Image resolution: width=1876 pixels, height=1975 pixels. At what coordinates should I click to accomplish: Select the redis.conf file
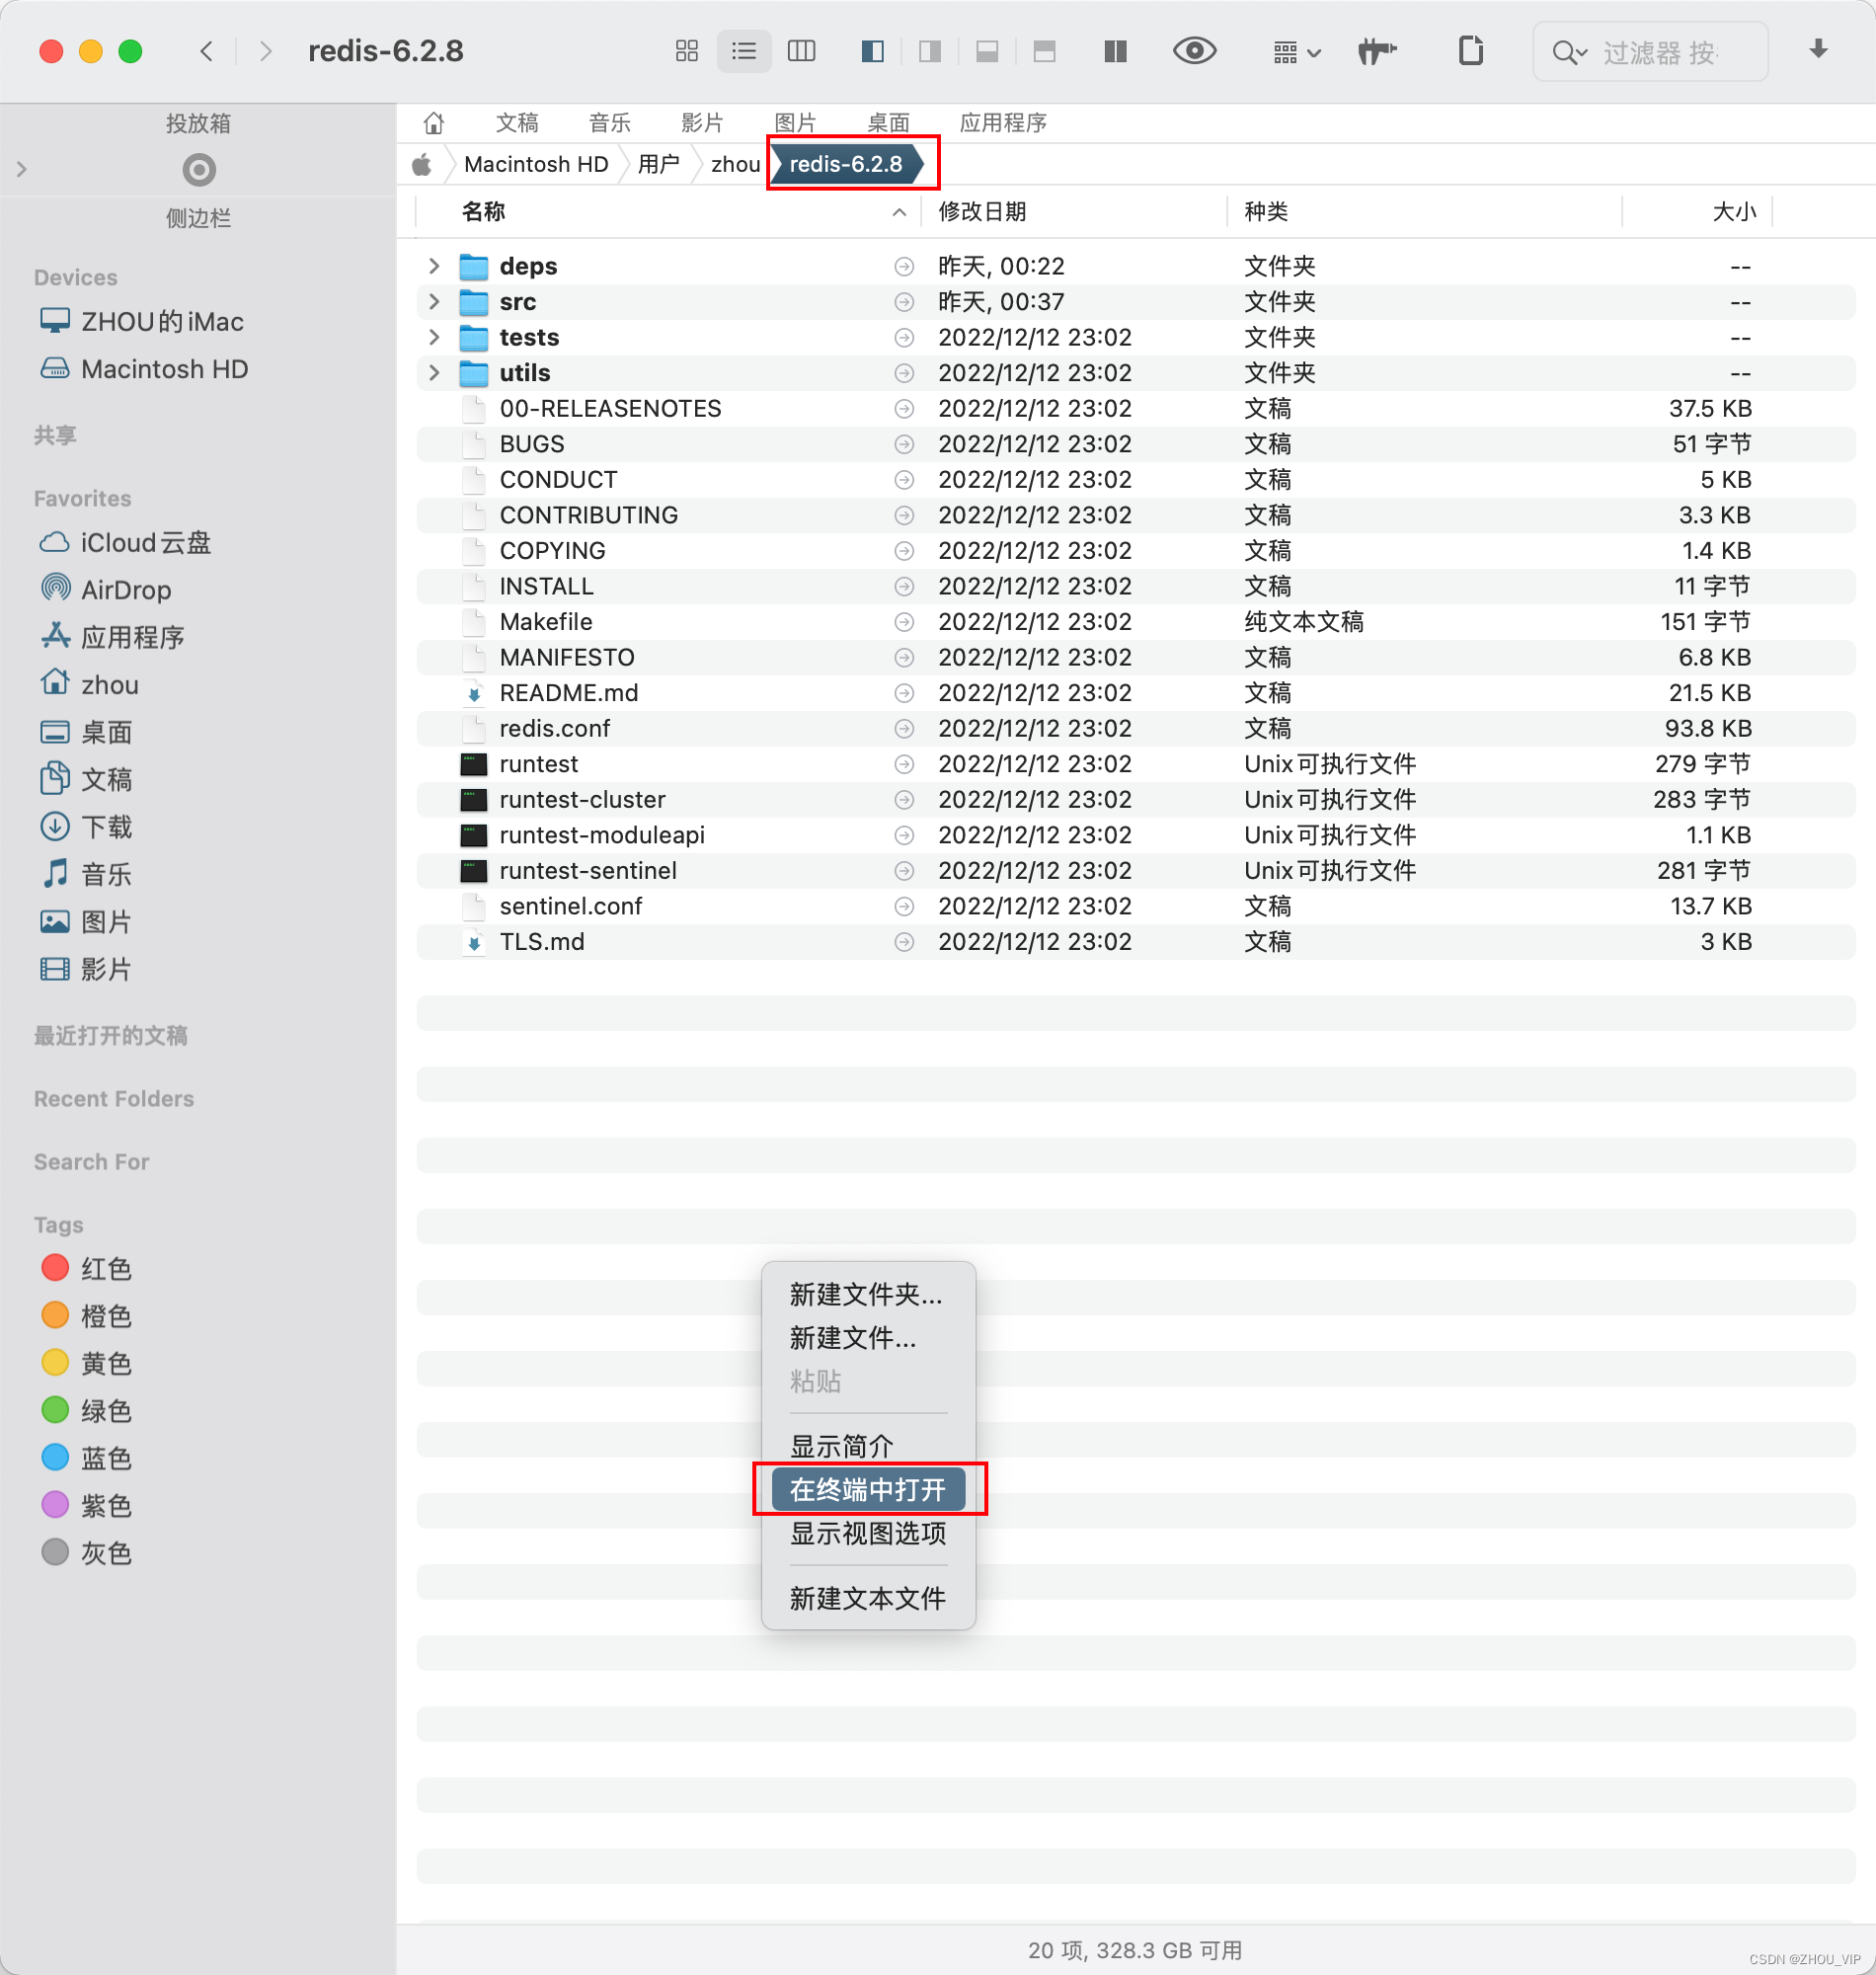coord(554,729)
